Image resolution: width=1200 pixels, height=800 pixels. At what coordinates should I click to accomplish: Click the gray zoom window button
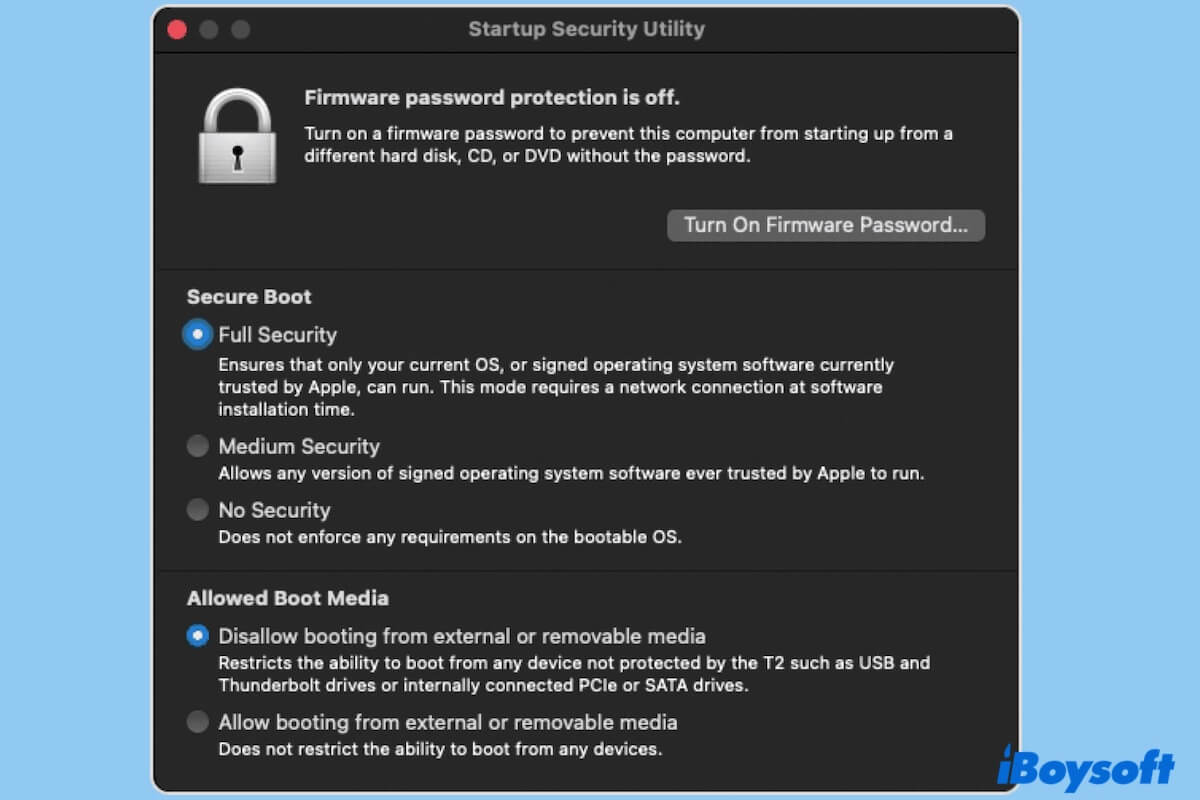[241, 29]
